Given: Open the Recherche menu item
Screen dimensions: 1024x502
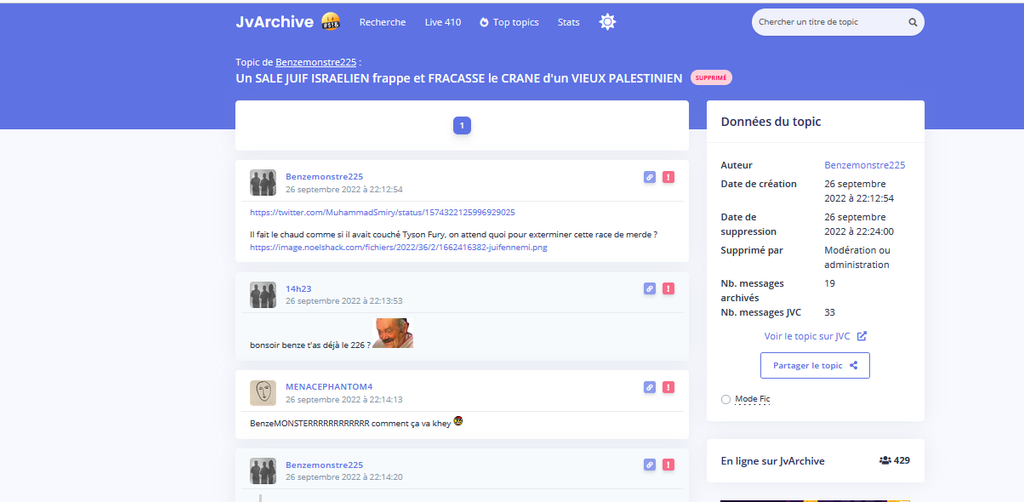Looking at the screenshot, I should pos(382,22).
